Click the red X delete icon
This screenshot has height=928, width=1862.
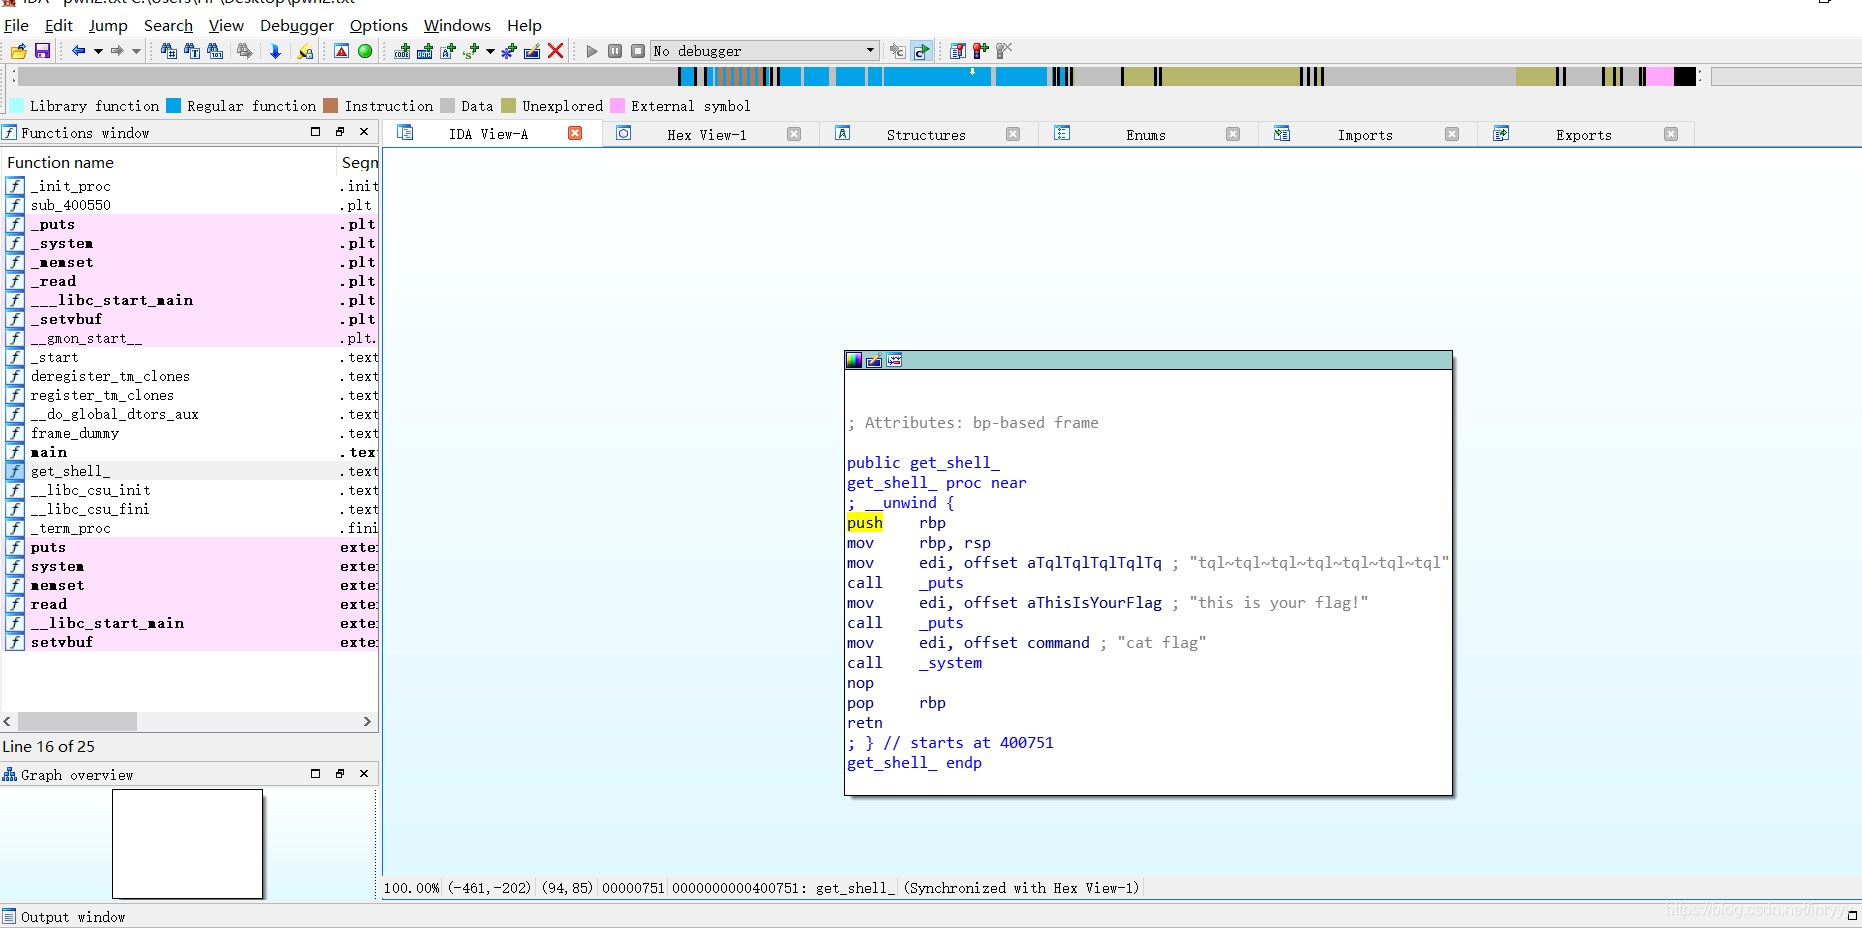[x=556, y=51]
